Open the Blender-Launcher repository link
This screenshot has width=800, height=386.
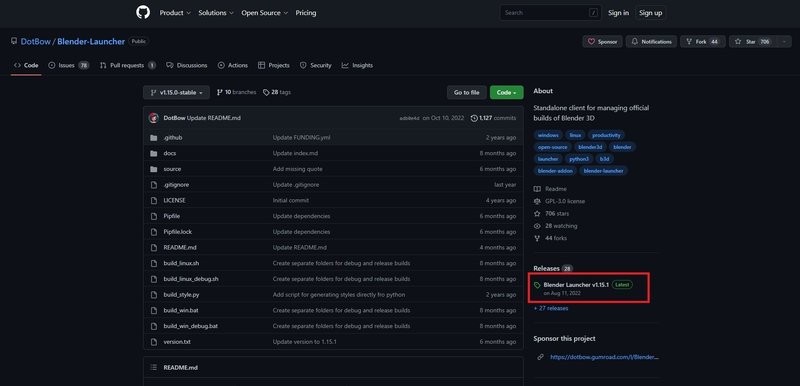click(91, 42)
